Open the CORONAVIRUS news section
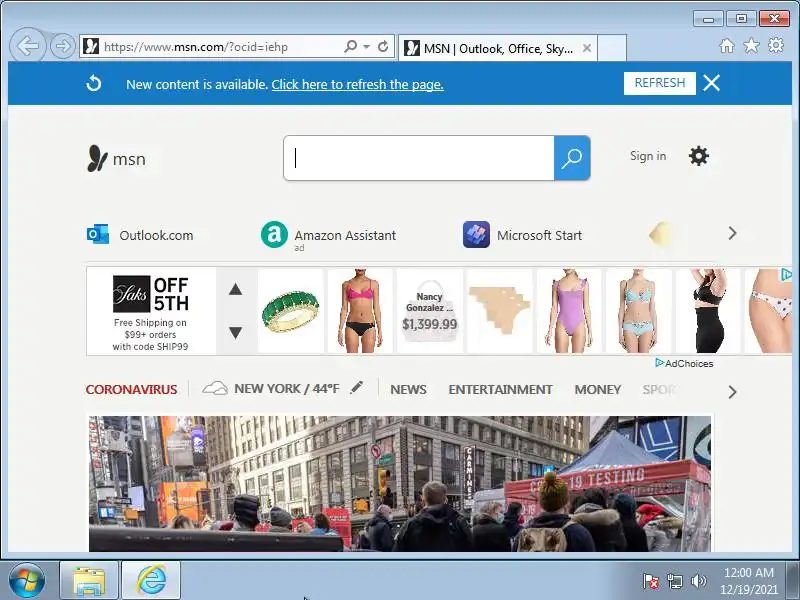Viewport: 800px width, 600px height. pos(131,389)
